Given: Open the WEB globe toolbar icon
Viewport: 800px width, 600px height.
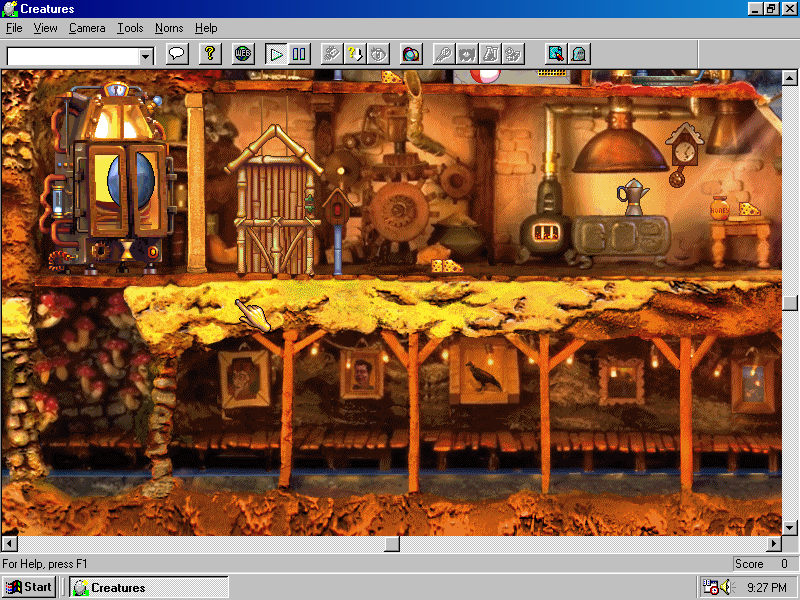Looking at the screenshot, I should (x=243, y=54).
